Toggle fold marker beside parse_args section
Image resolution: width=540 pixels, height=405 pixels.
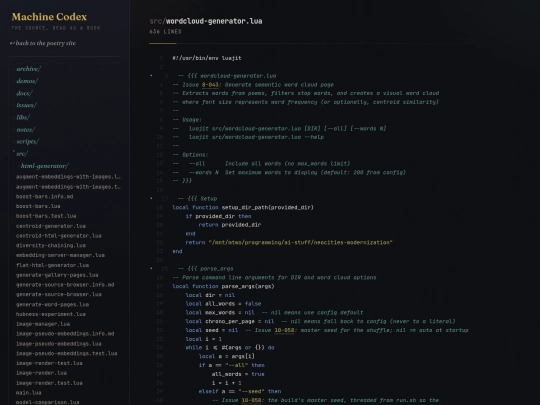pyautogui.click(x=151, y=268)
